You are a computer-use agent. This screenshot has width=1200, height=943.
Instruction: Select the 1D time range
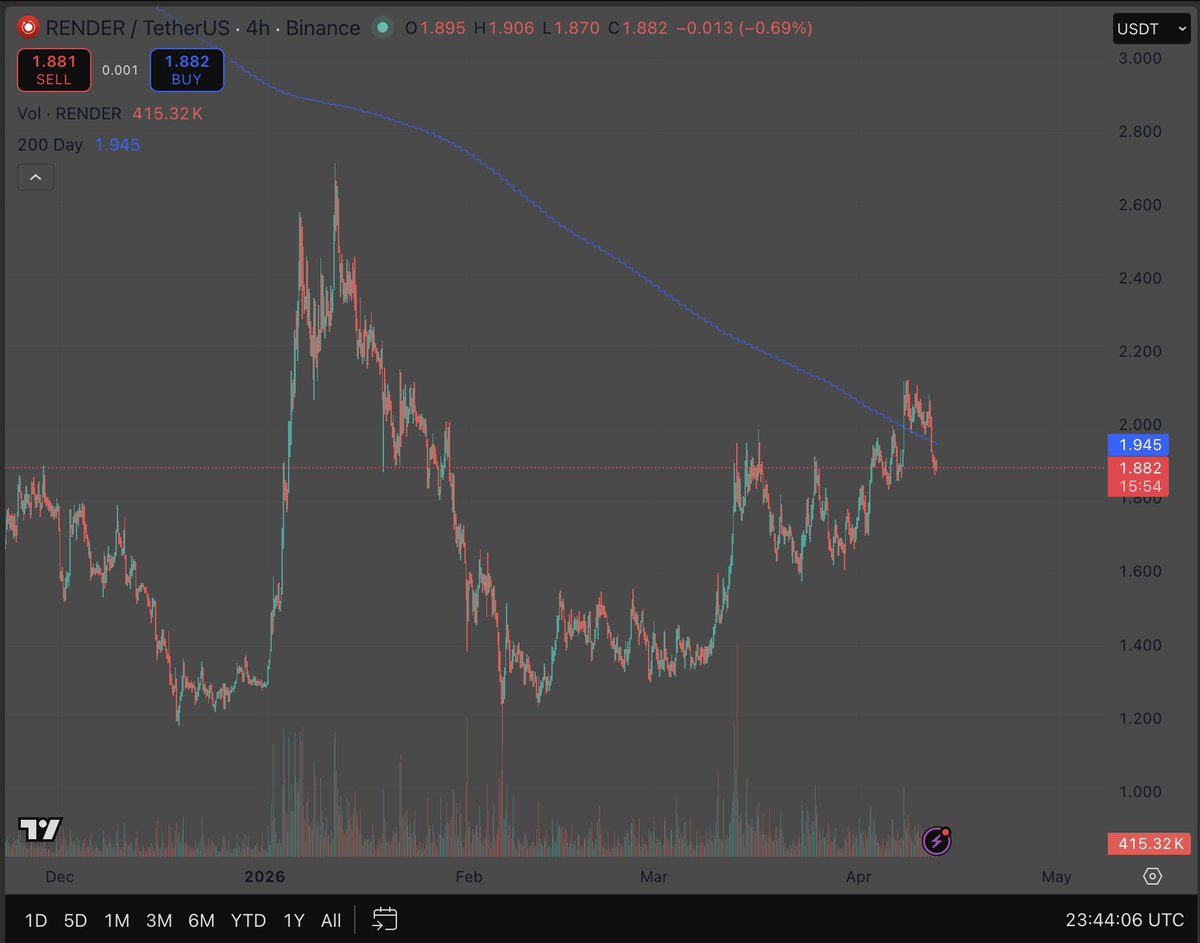pos(36,920)
